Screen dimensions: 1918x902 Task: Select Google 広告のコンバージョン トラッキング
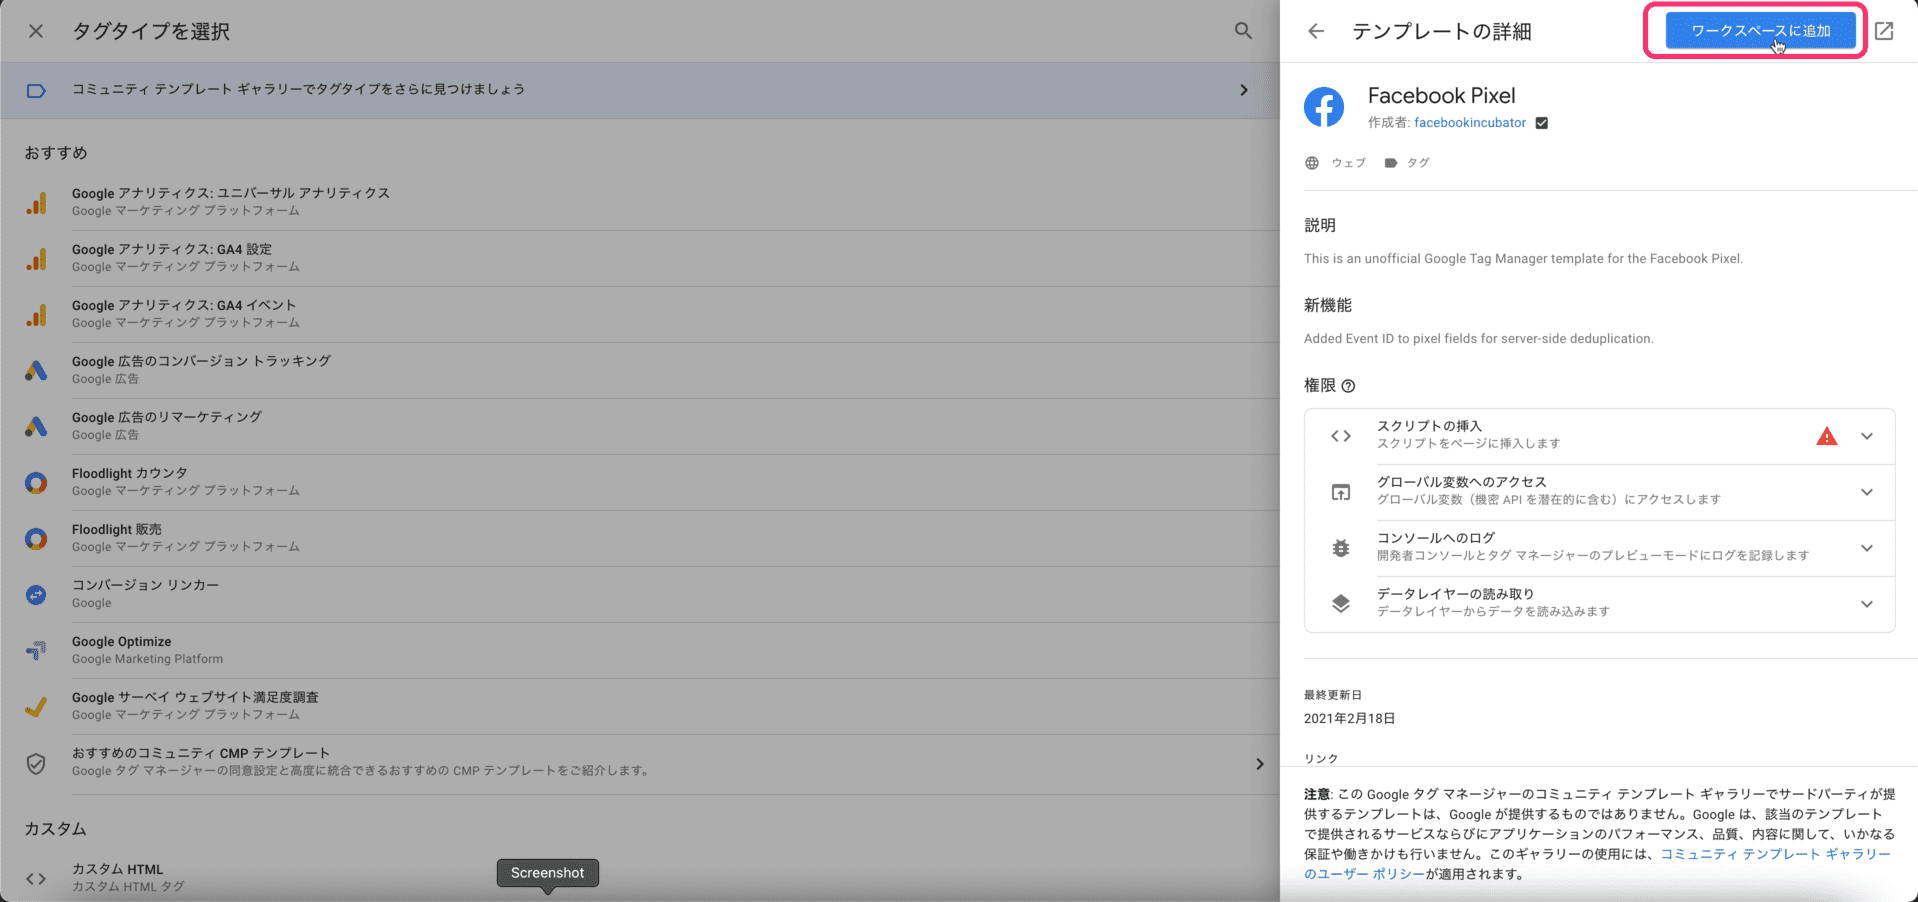pos(640,370)
